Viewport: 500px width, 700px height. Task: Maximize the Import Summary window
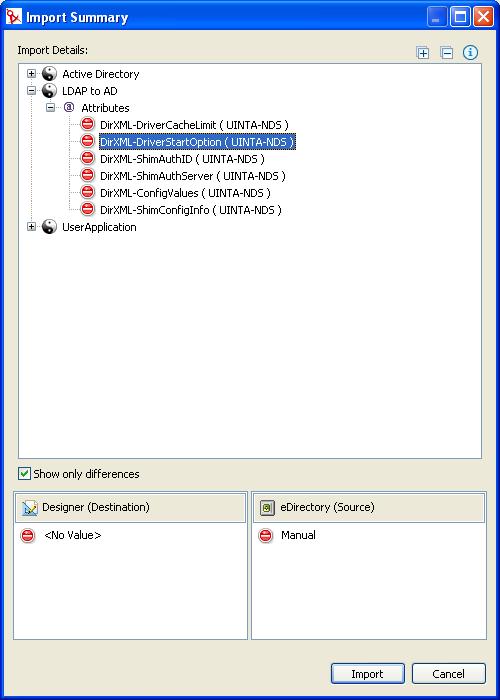pyautogui.click(x=460, y=17)
